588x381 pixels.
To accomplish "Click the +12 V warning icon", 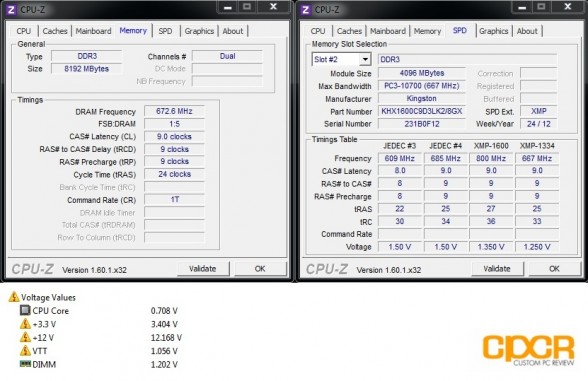I will click(x=25, y=337).
